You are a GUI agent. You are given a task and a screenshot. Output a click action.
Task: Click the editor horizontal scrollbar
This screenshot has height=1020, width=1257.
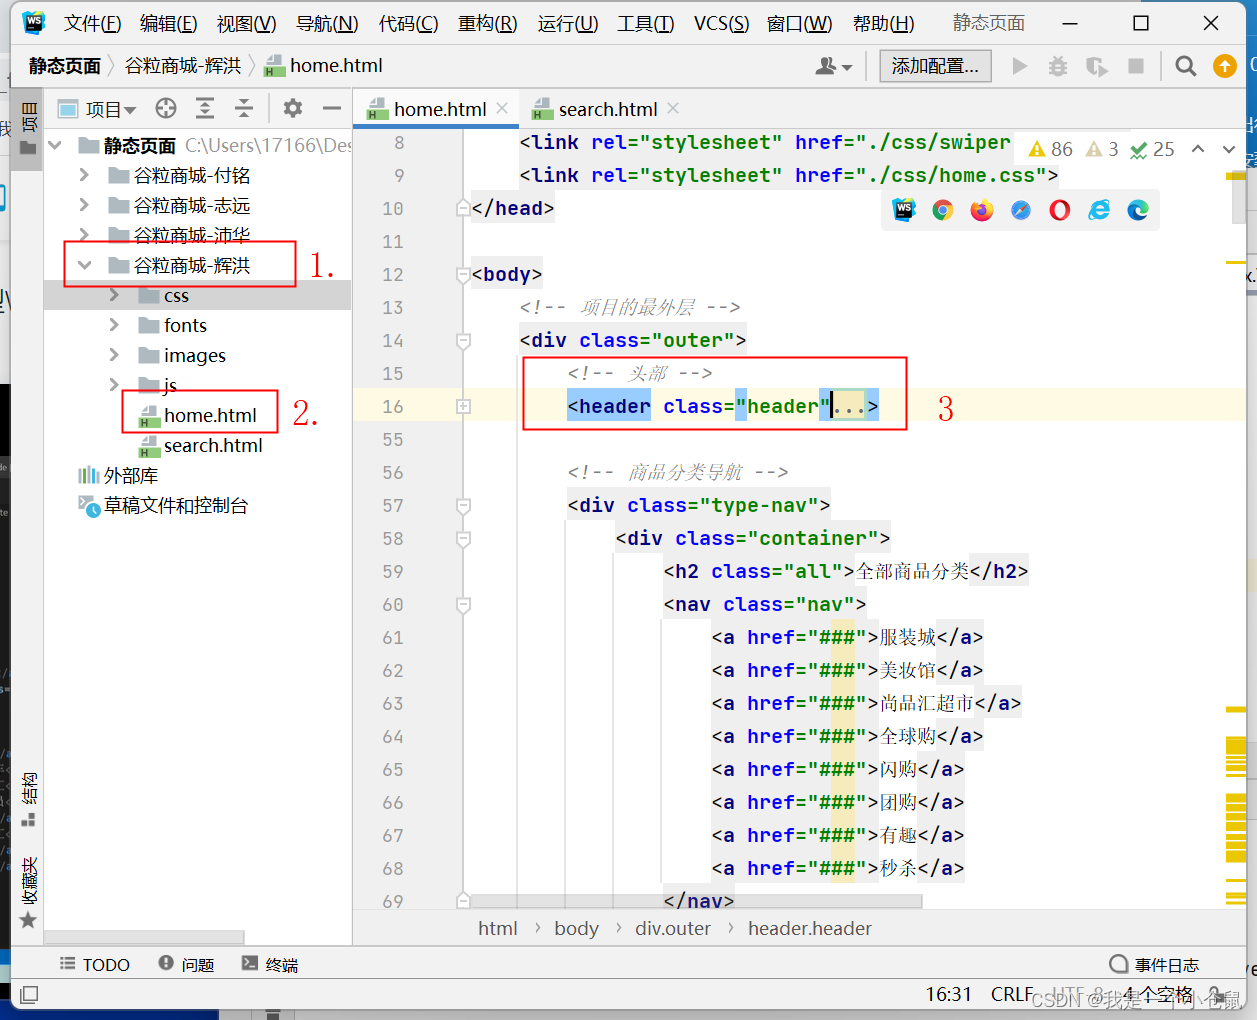pyautogui.click(x=695, y=901)
